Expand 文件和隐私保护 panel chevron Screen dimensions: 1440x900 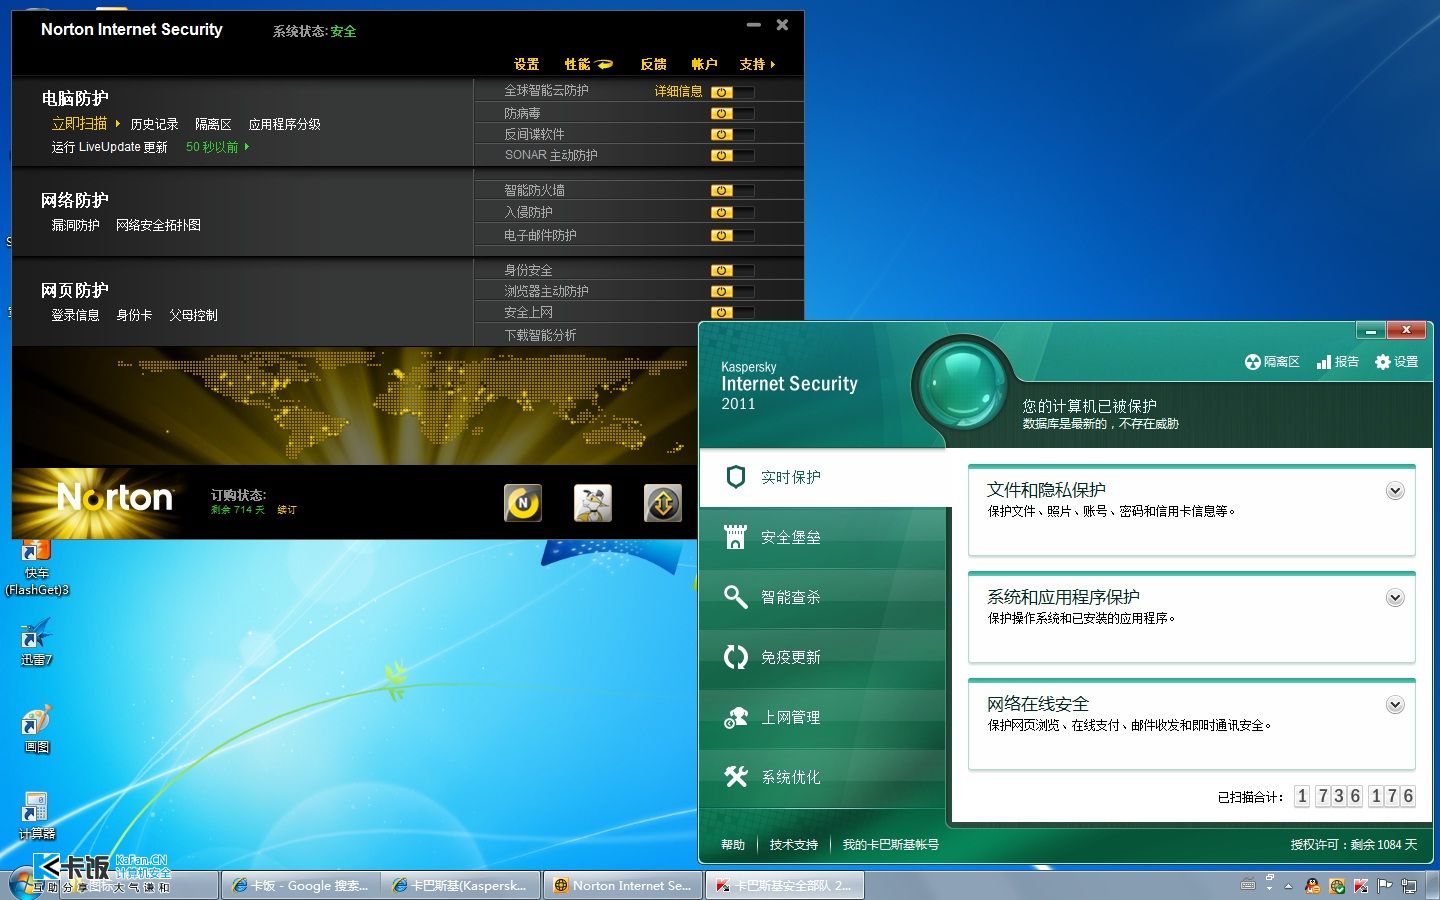pyautogui.click(x=1395, y=491)
